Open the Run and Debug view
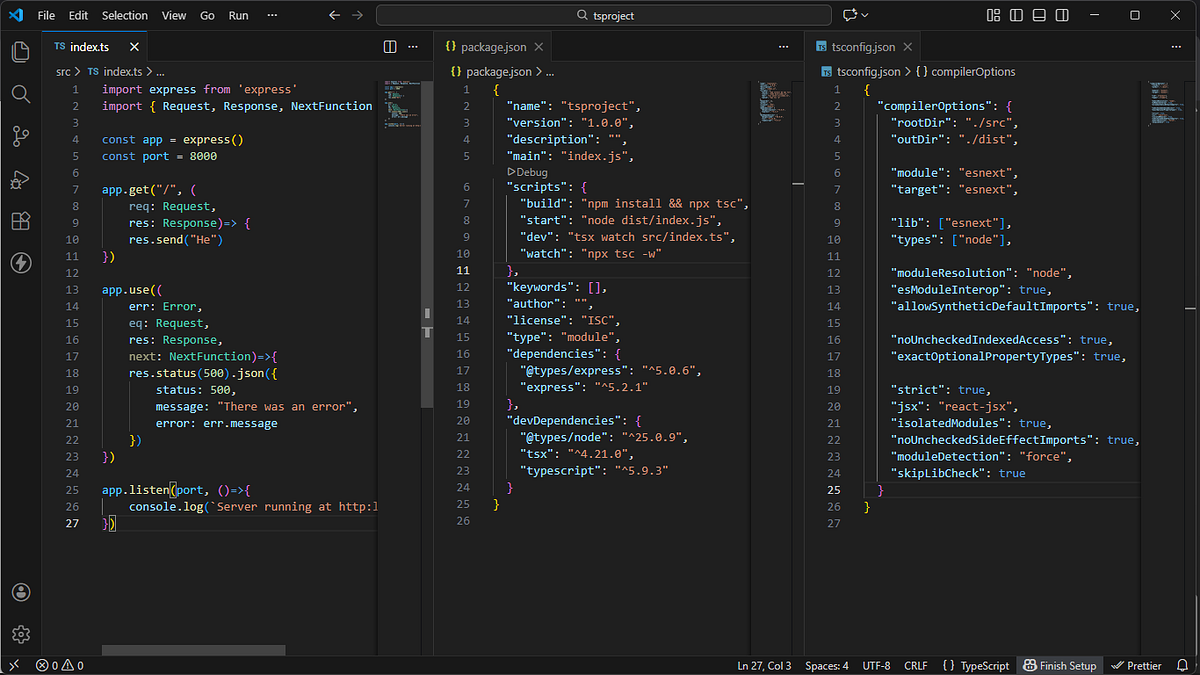This screenshot has width=1200, height=675. (20, 179)
